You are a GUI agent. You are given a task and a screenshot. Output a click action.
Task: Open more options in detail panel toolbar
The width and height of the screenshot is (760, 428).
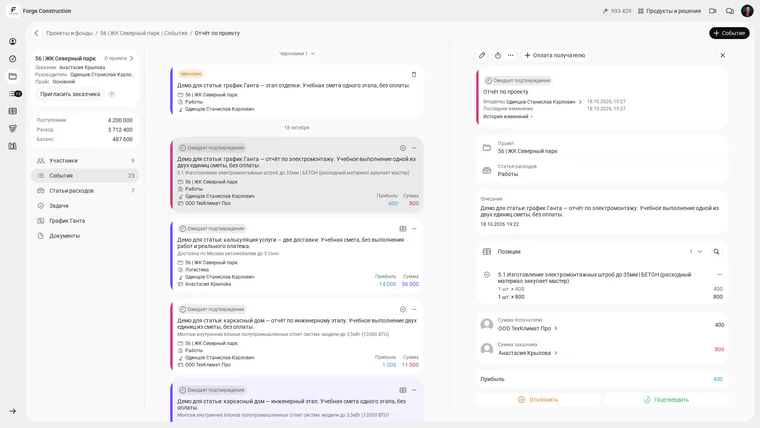pos(510,55)
